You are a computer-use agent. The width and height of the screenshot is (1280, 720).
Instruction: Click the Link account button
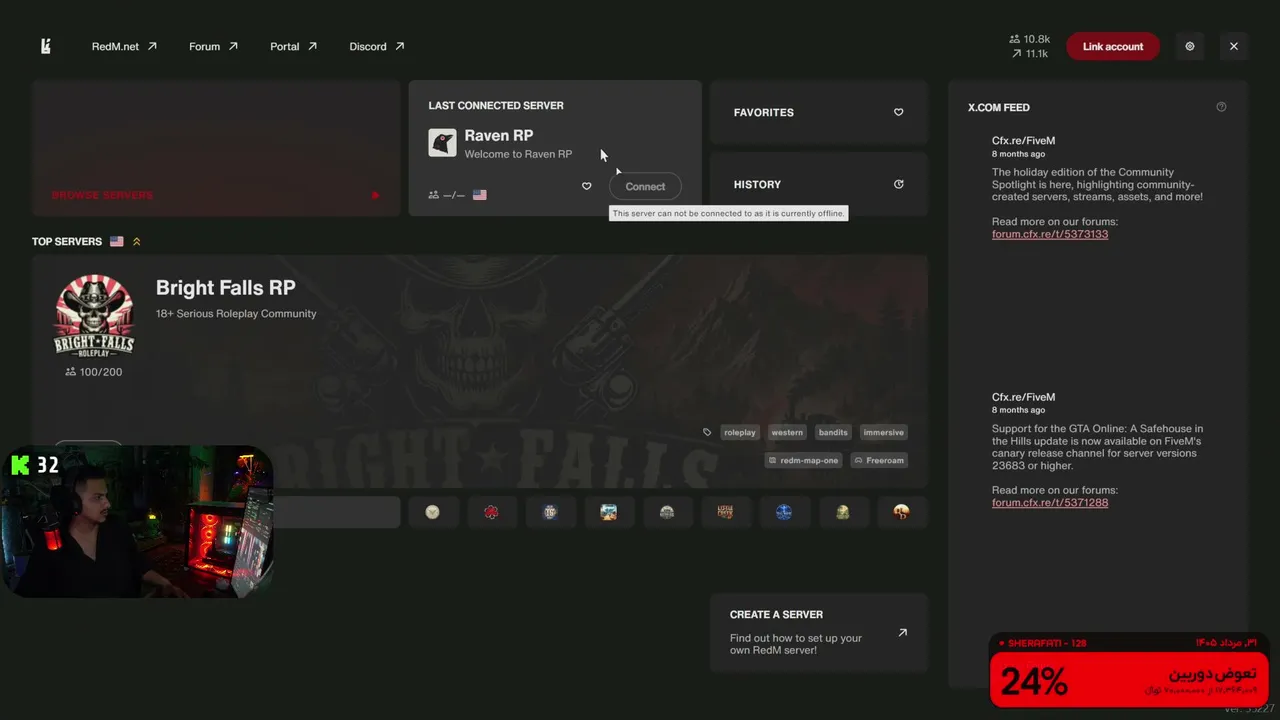(x=1113, y=46)
